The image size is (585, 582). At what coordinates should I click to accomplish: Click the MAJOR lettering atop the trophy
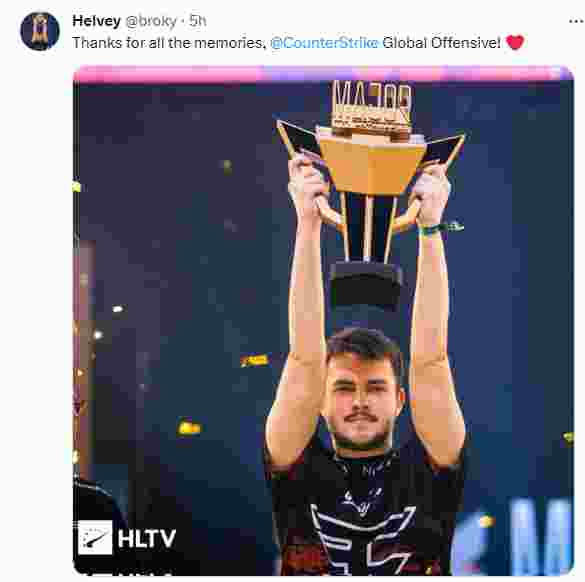pos(372,96)
